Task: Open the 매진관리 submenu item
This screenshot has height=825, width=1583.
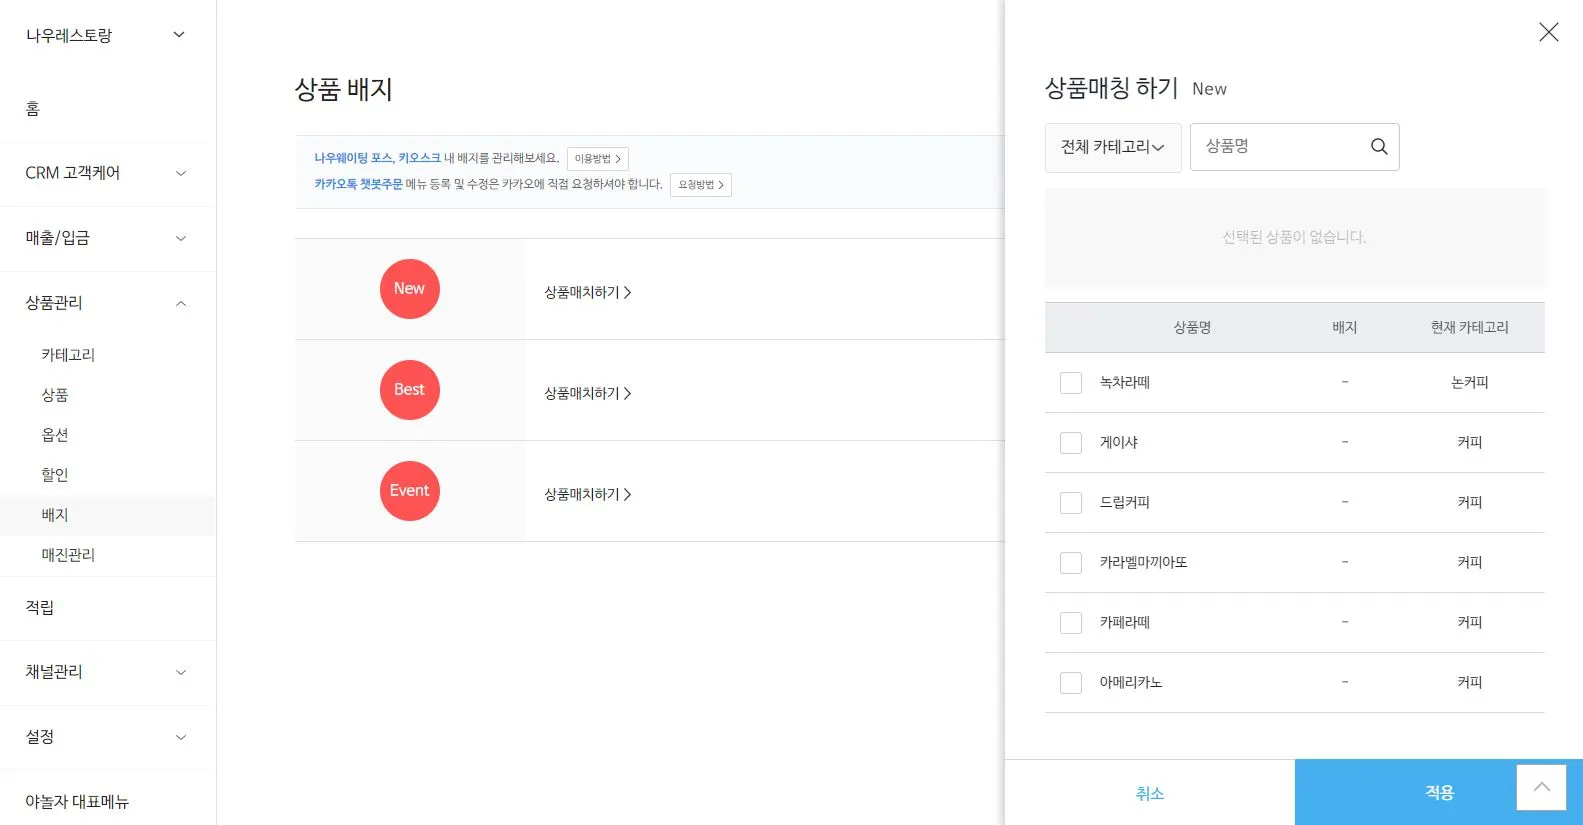Action: (68, 555)
